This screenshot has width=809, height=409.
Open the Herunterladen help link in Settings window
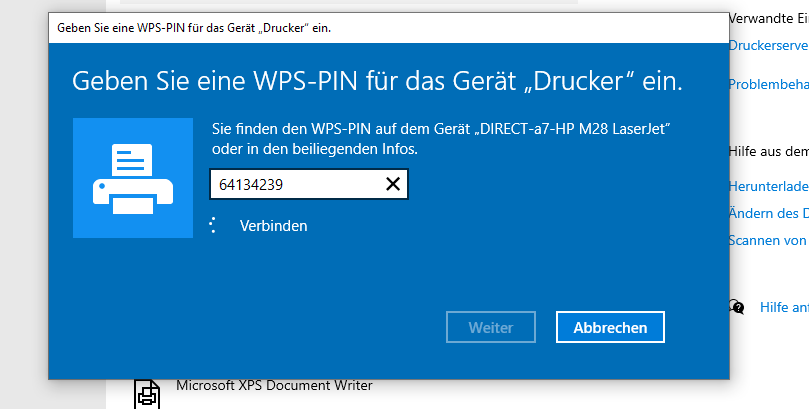(x=768, y=186)
